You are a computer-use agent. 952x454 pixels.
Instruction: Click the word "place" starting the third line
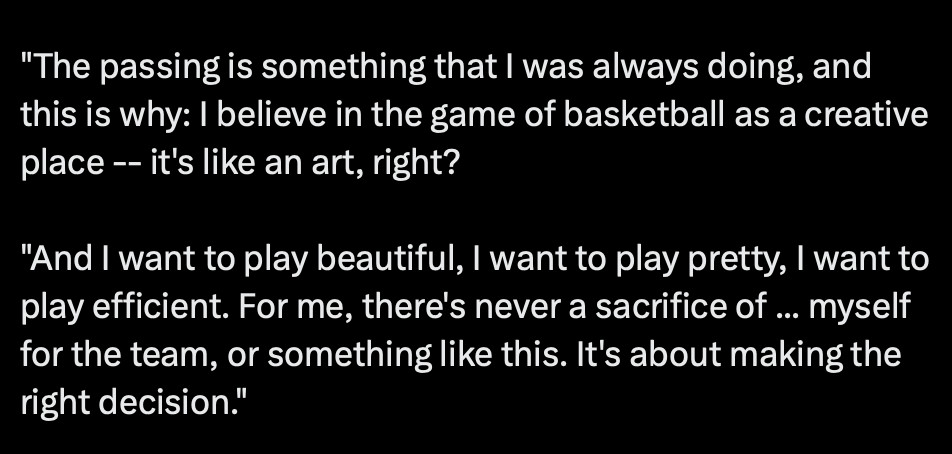click(56, 161)
